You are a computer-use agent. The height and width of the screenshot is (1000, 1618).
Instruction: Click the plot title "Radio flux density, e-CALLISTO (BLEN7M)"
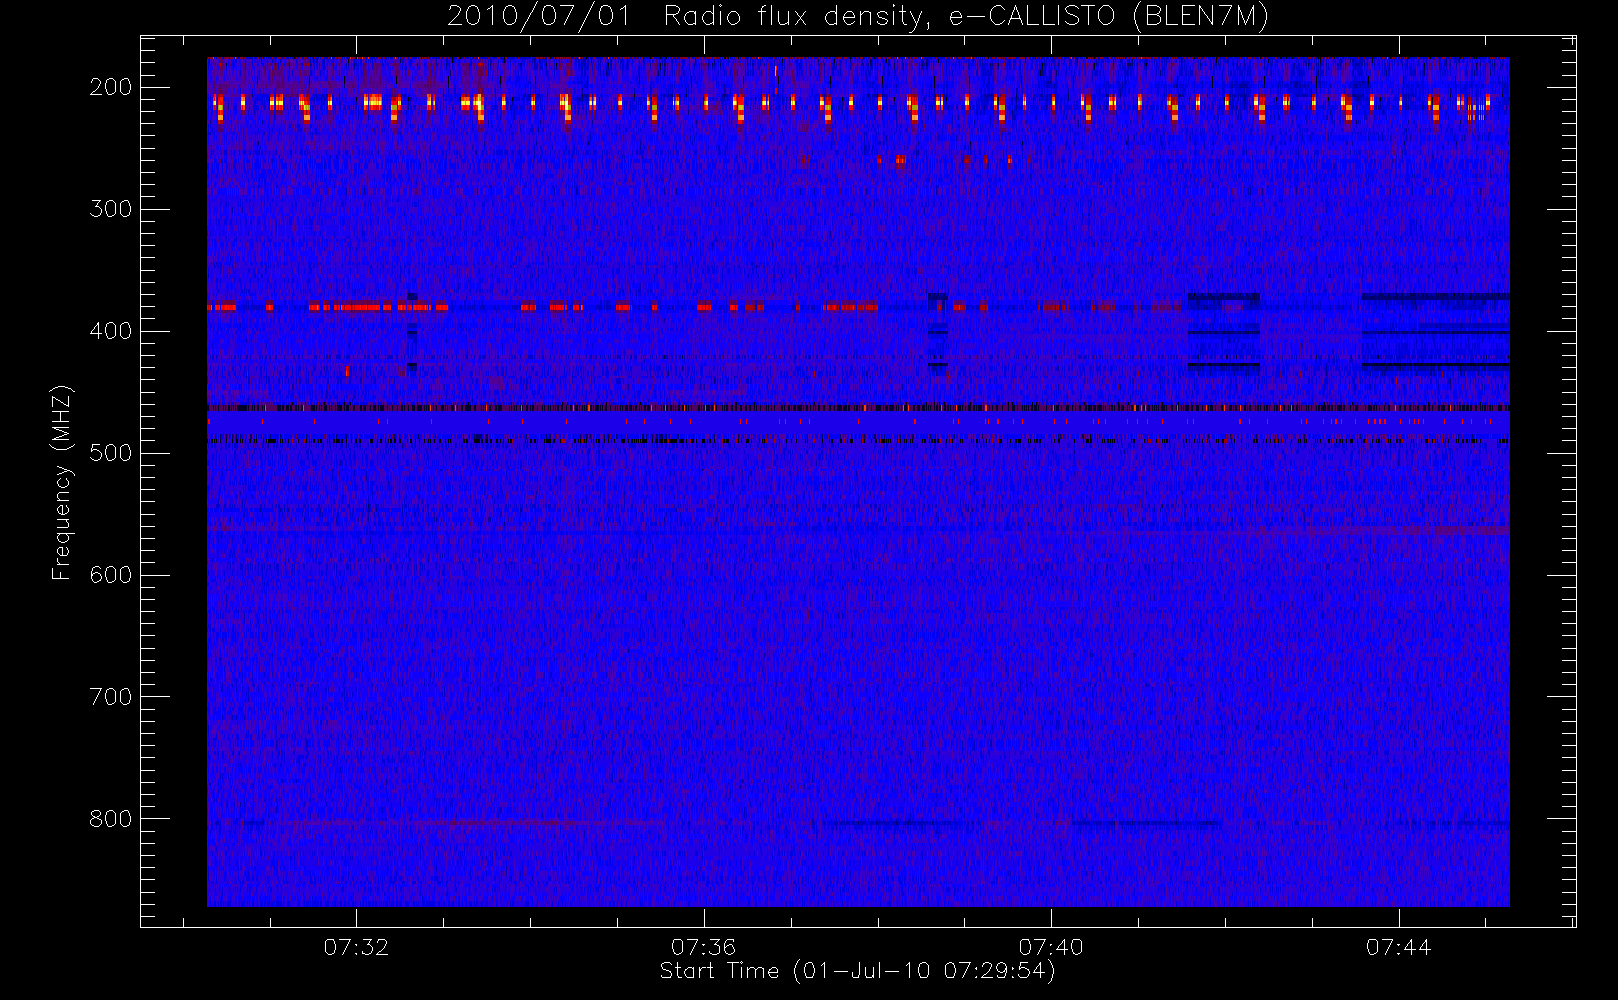pyautogui.click(x=966, y=17)
